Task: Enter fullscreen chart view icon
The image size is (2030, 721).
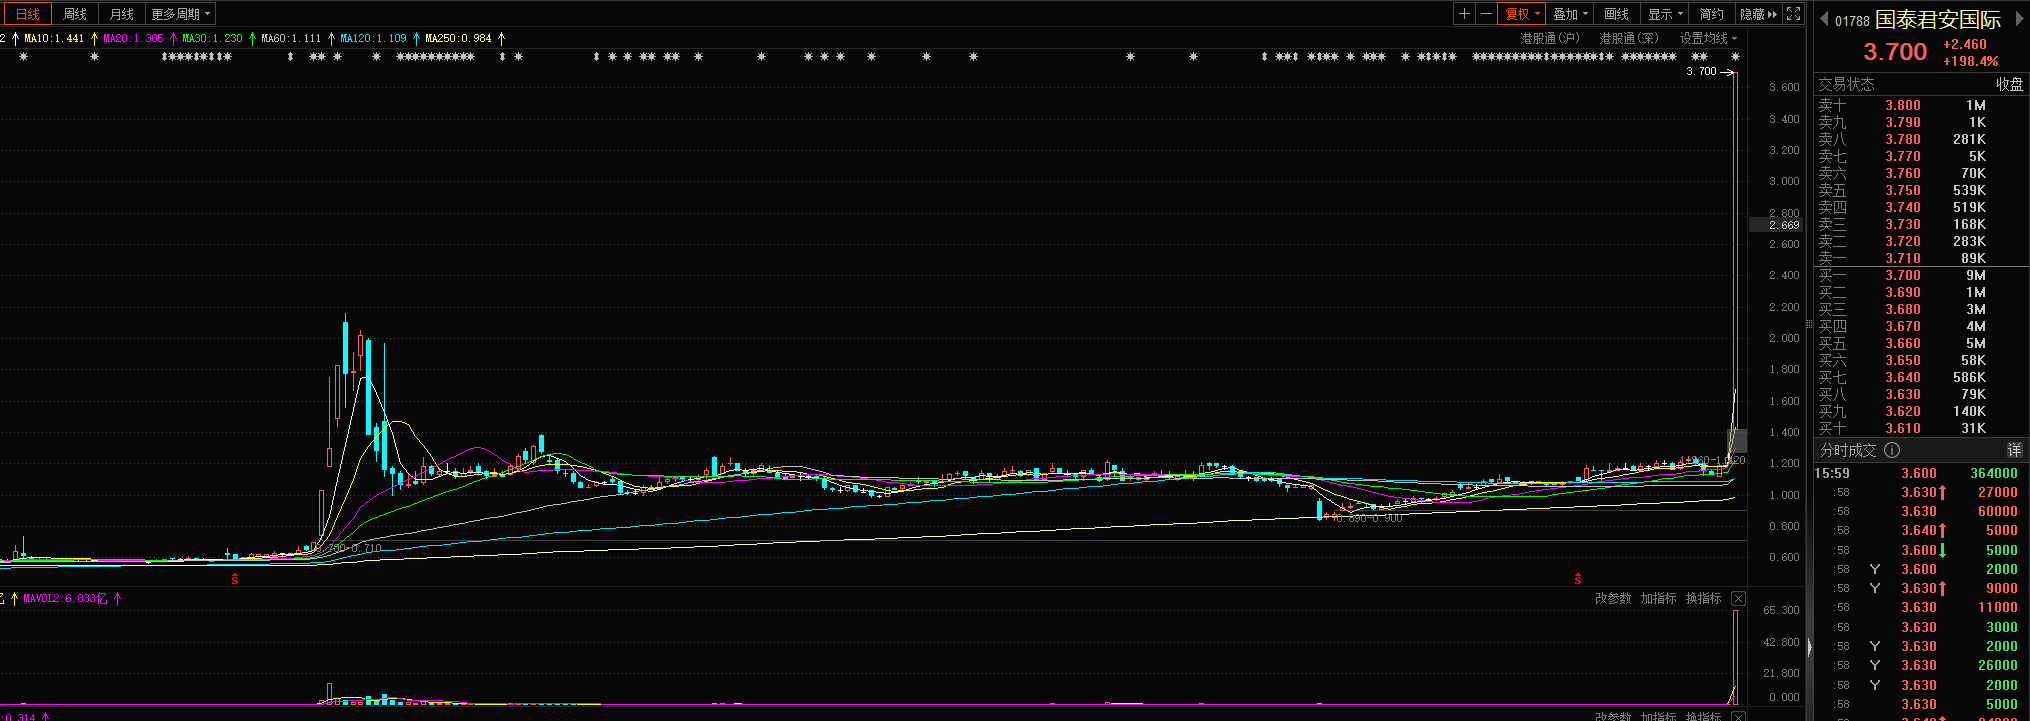Action: coord(1794,14)
